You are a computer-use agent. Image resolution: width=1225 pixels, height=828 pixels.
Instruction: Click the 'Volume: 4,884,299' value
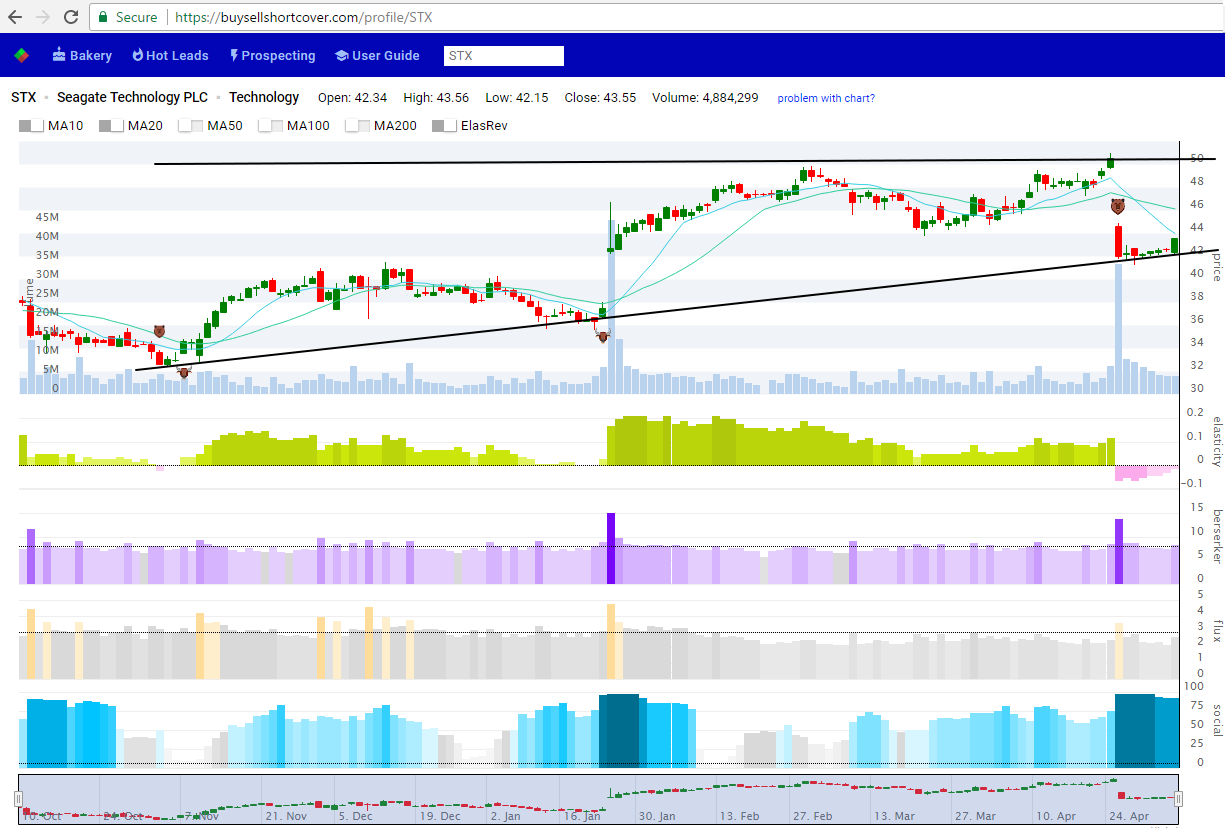coord(705,98)
